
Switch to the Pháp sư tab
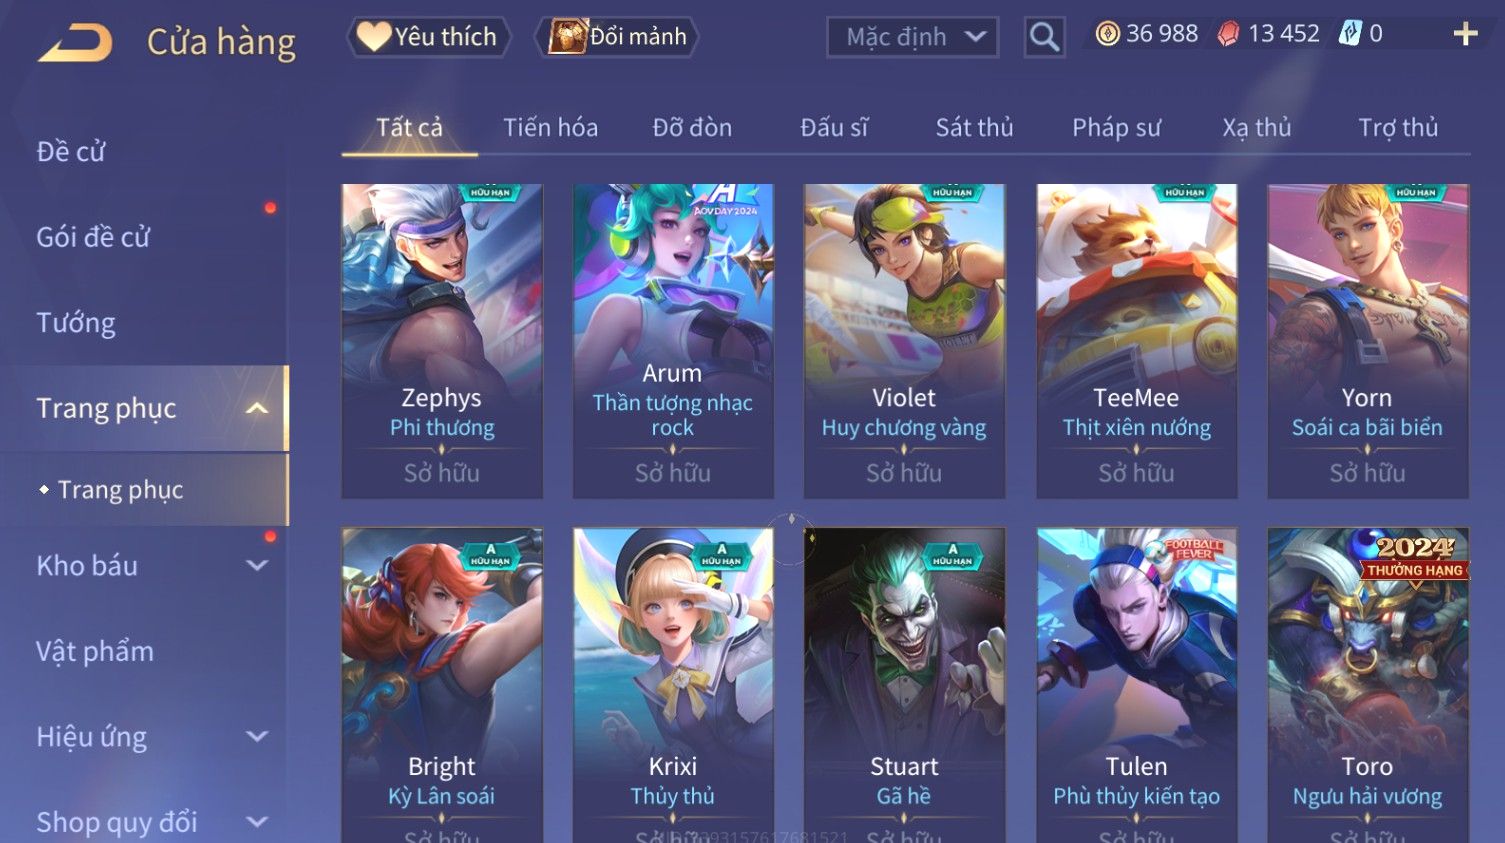tap(1116, 128)
